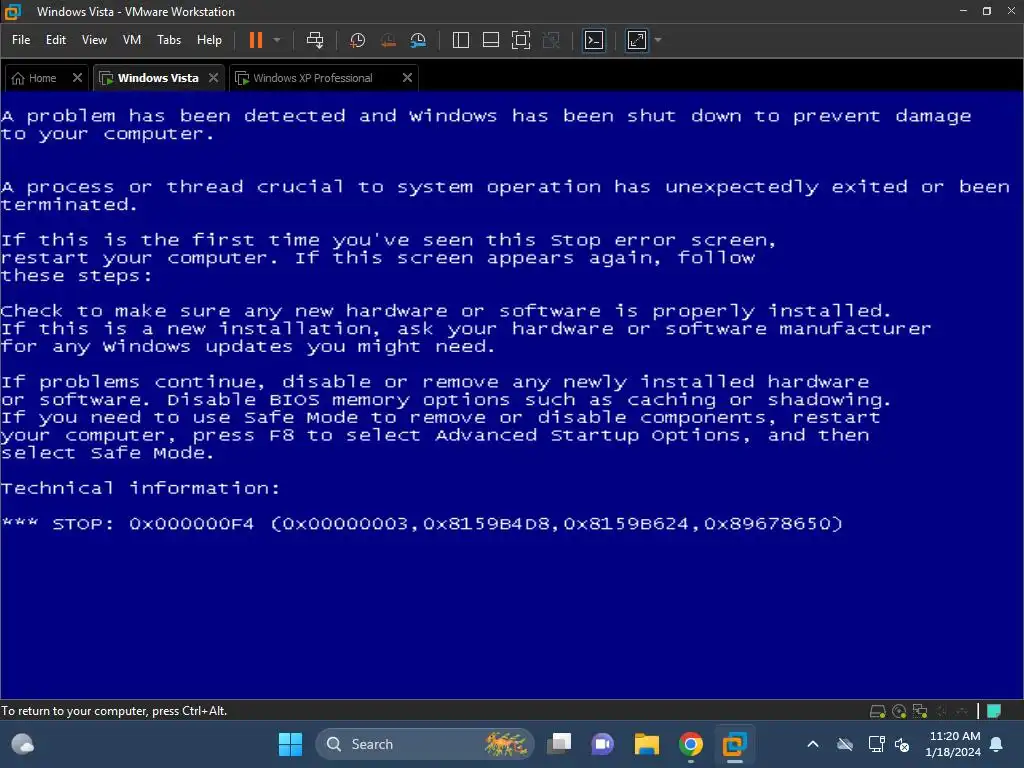Take a snapshot of this virtual machine
1024x768 pixels.
[x=357, y=40]
